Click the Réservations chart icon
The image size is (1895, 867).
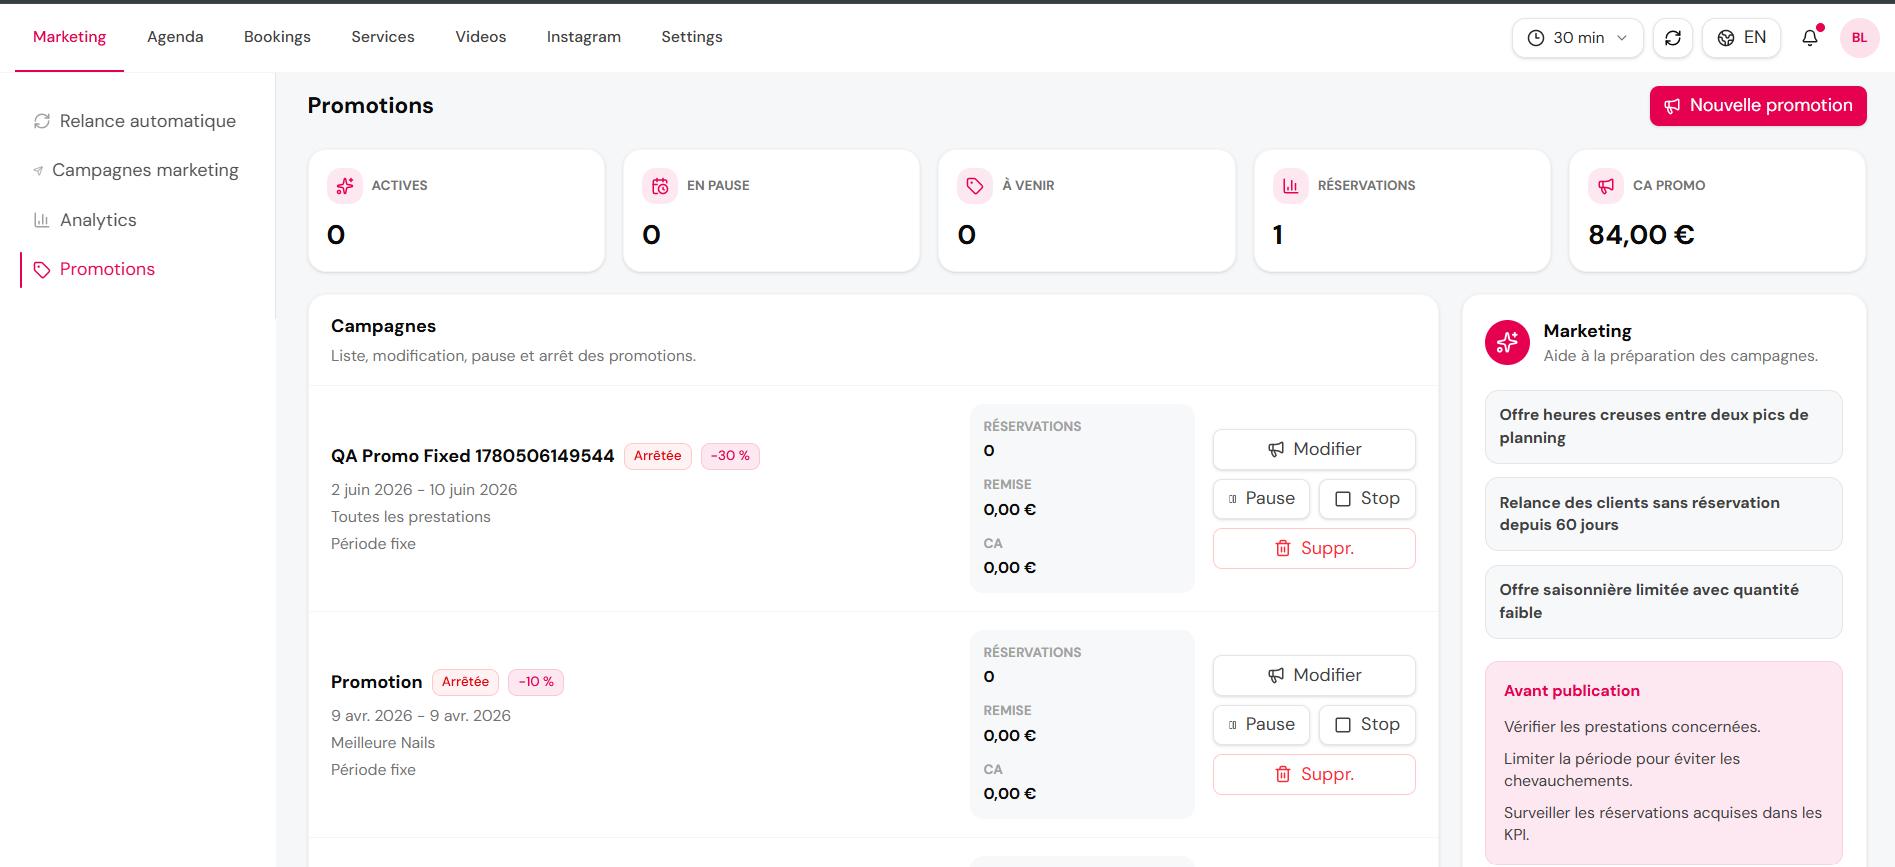point(1291,186)
